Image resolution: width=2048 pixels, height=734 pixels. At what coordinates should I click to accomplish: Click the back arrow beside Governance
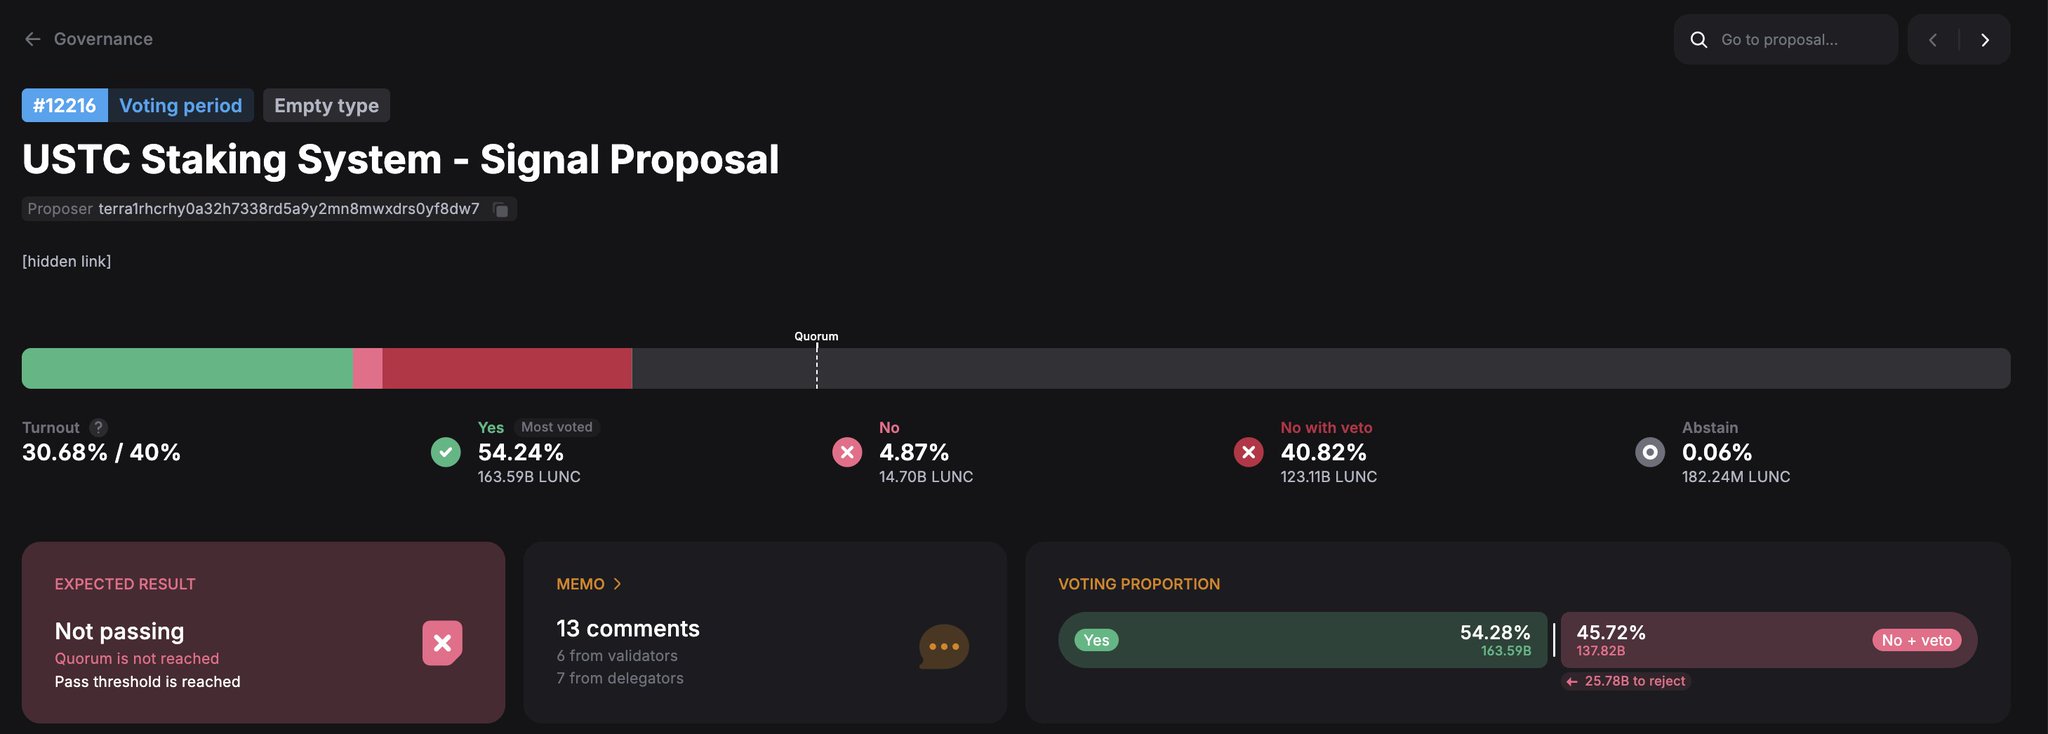(33, 39)
